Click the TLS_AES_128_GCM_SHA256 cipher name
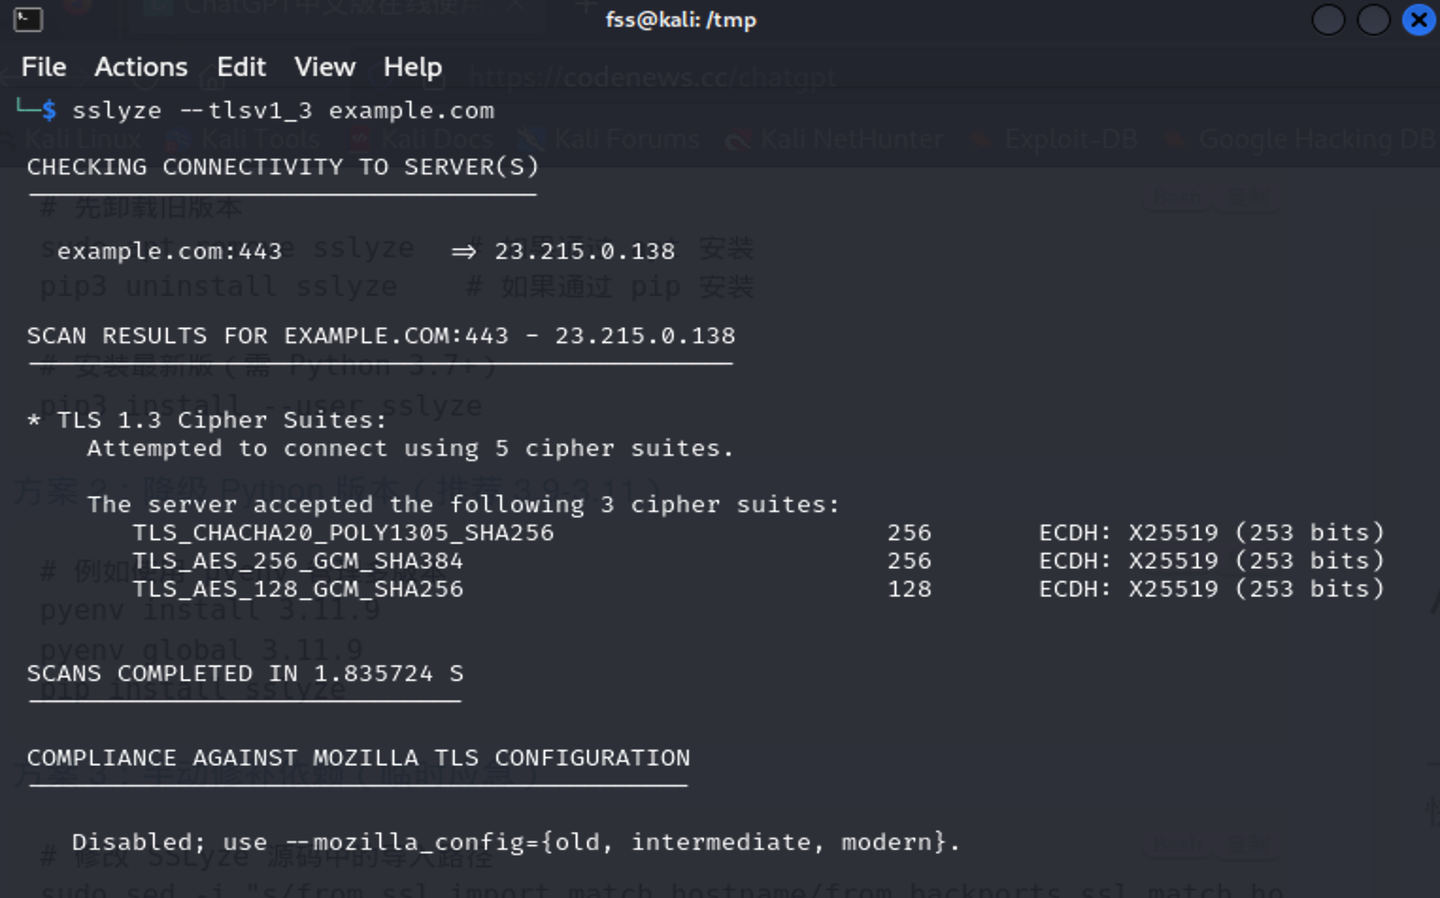1440x898 pixels. [298, 588]
